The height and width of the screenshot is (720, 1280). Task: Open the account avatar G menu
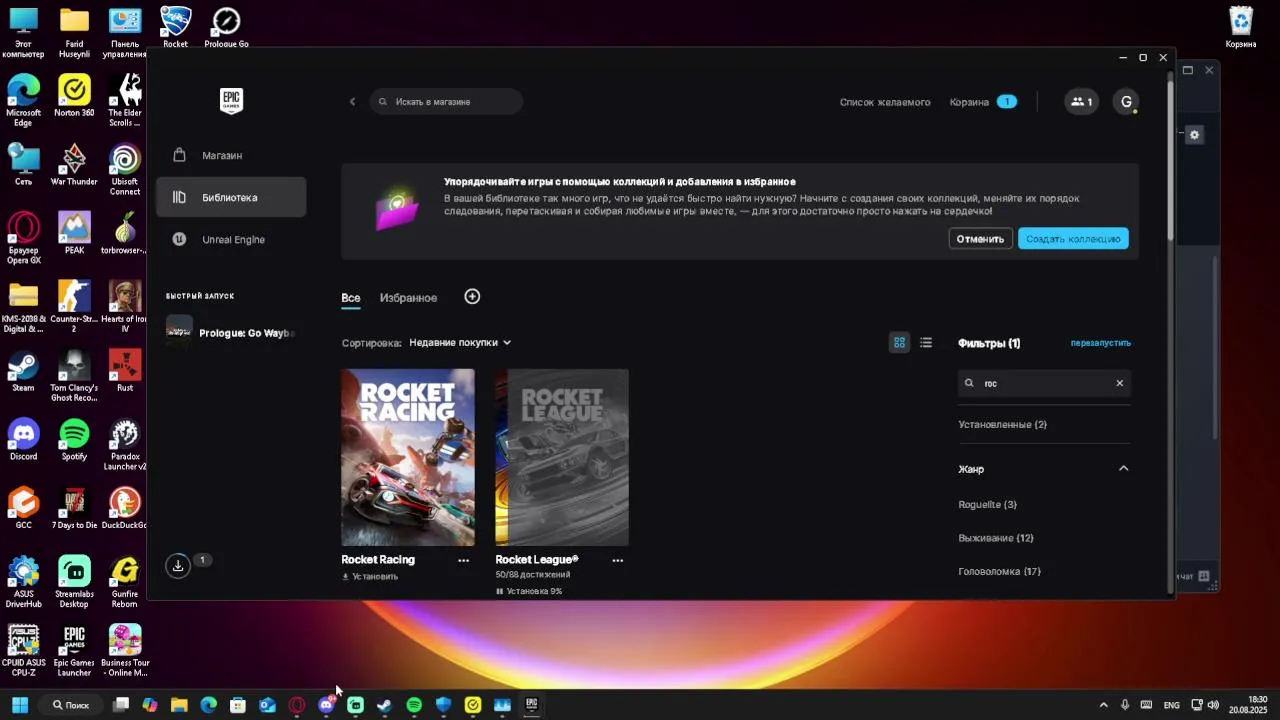click(x=1127, y=102)
